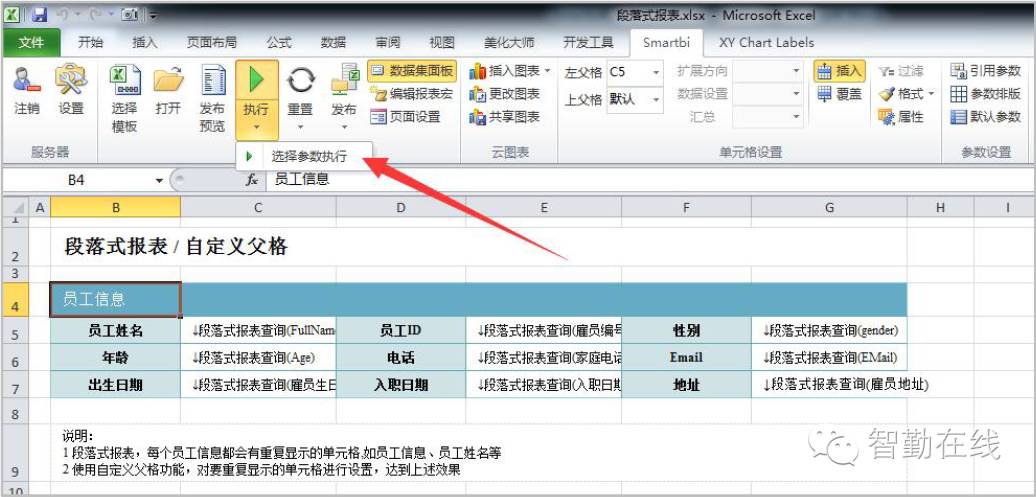Select column header C
The height and width of the screenshot is (497, 1036).
[258, 208]
